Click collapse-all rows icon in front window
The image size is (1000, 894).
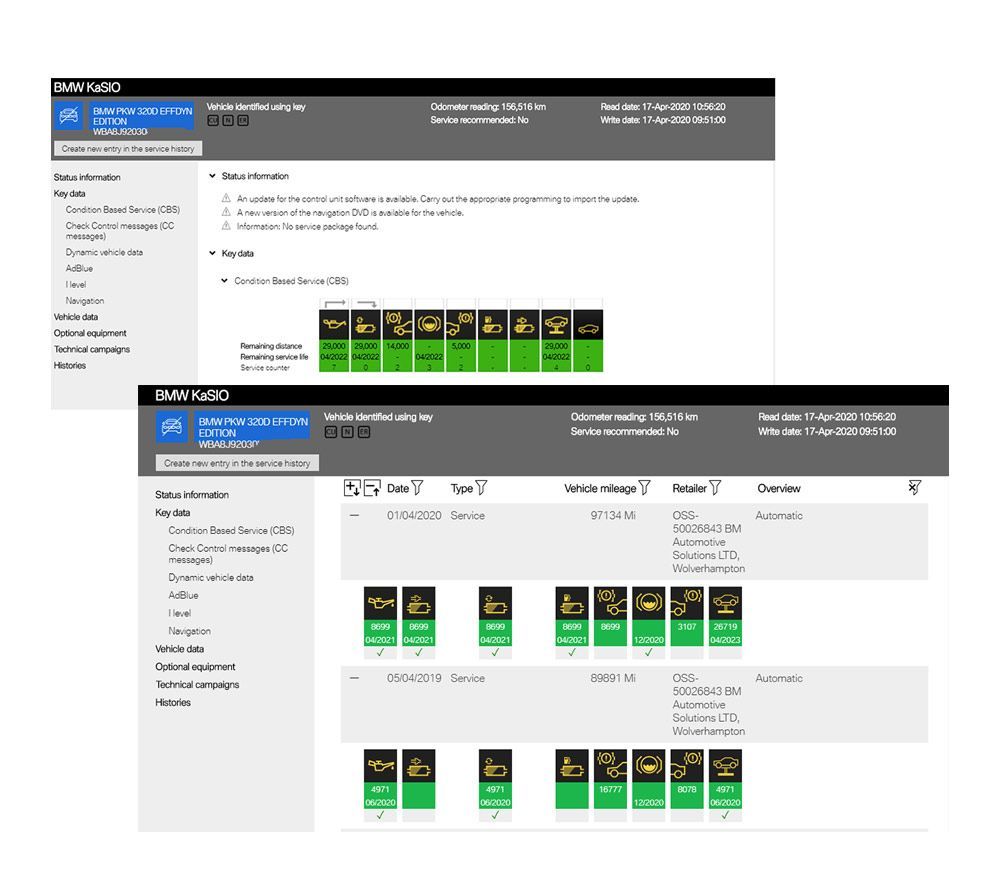pyautogui.click(x=372, y=488)
